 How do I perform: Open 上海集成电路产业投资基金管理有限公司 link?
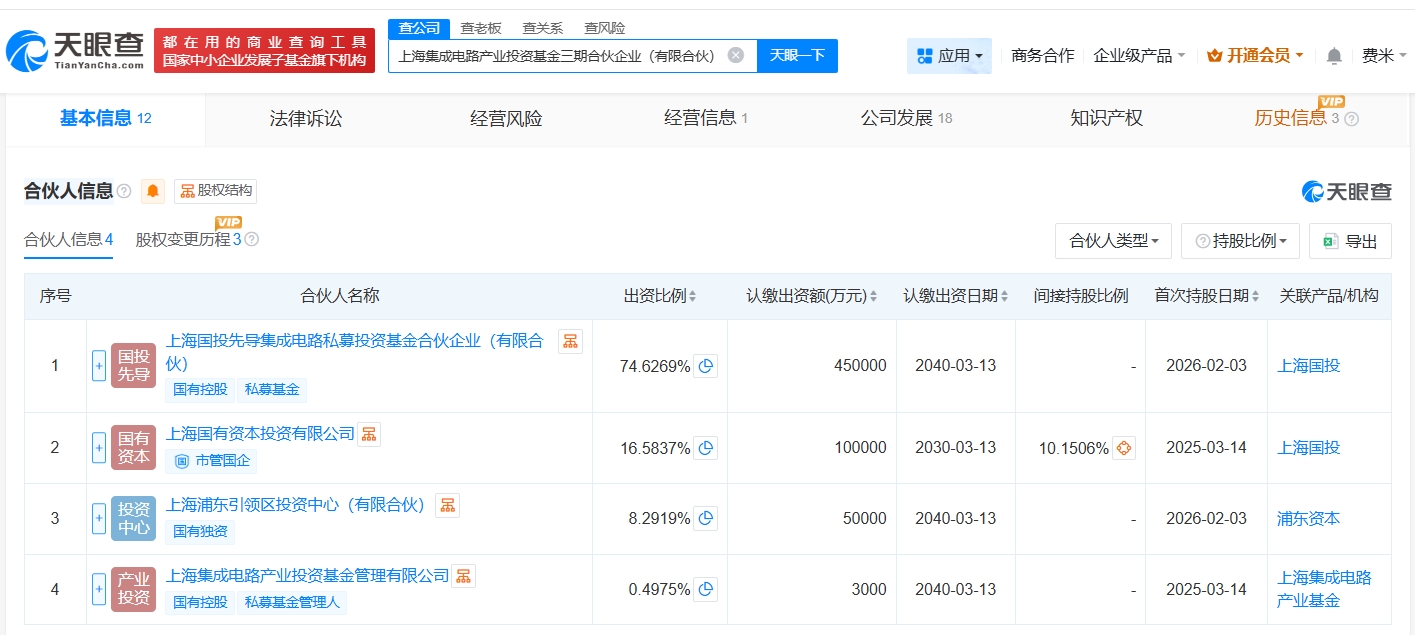click(x=307, y=576)
